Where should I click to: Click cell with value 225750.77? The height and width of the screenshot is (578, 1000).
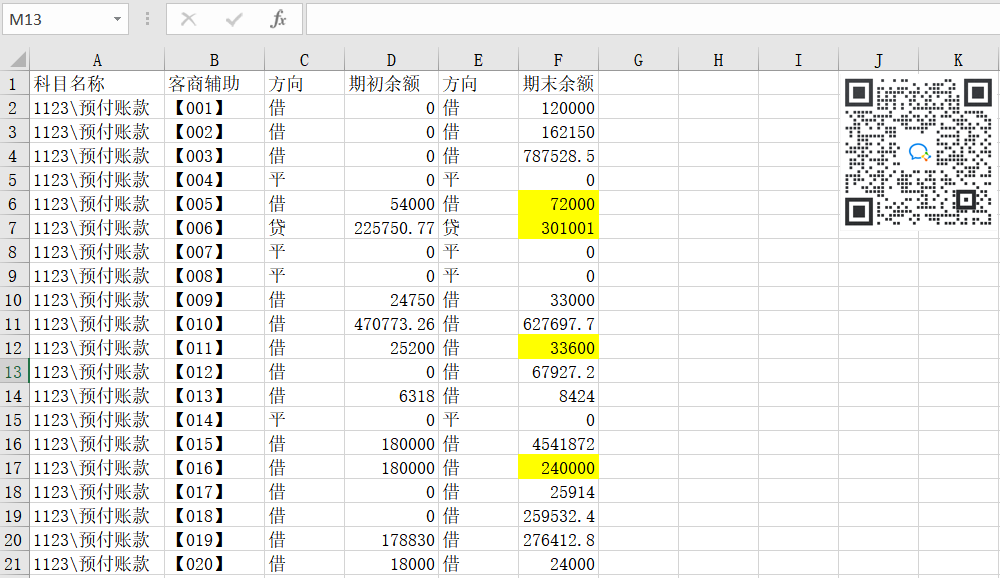click(391, 228)
